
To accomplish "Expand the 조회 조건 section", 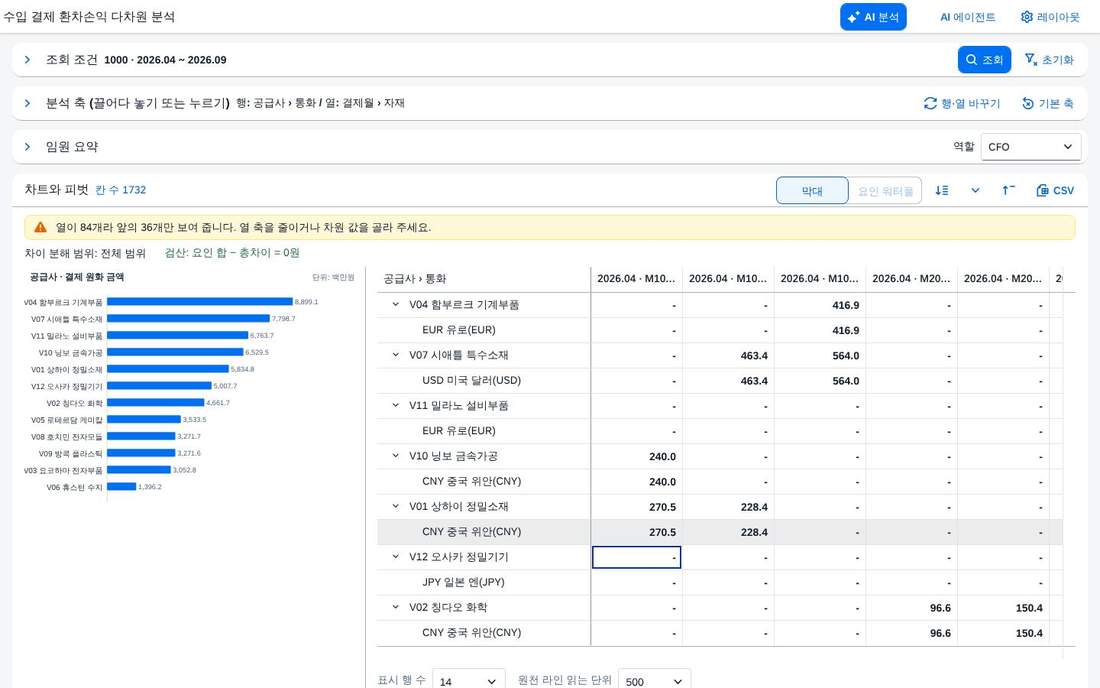I will (27, 60).
